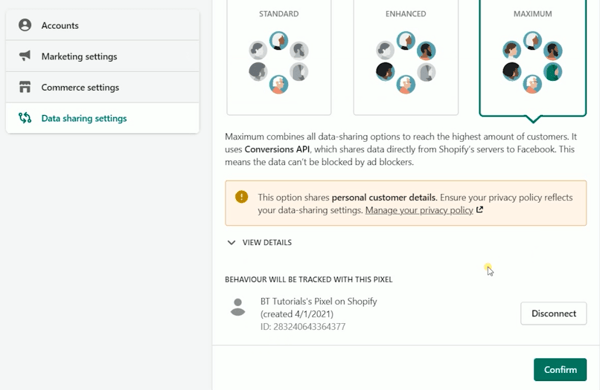Click the Commerce settings storefront icon
Screen dimensions: 600x390
(x=25, y=87)
